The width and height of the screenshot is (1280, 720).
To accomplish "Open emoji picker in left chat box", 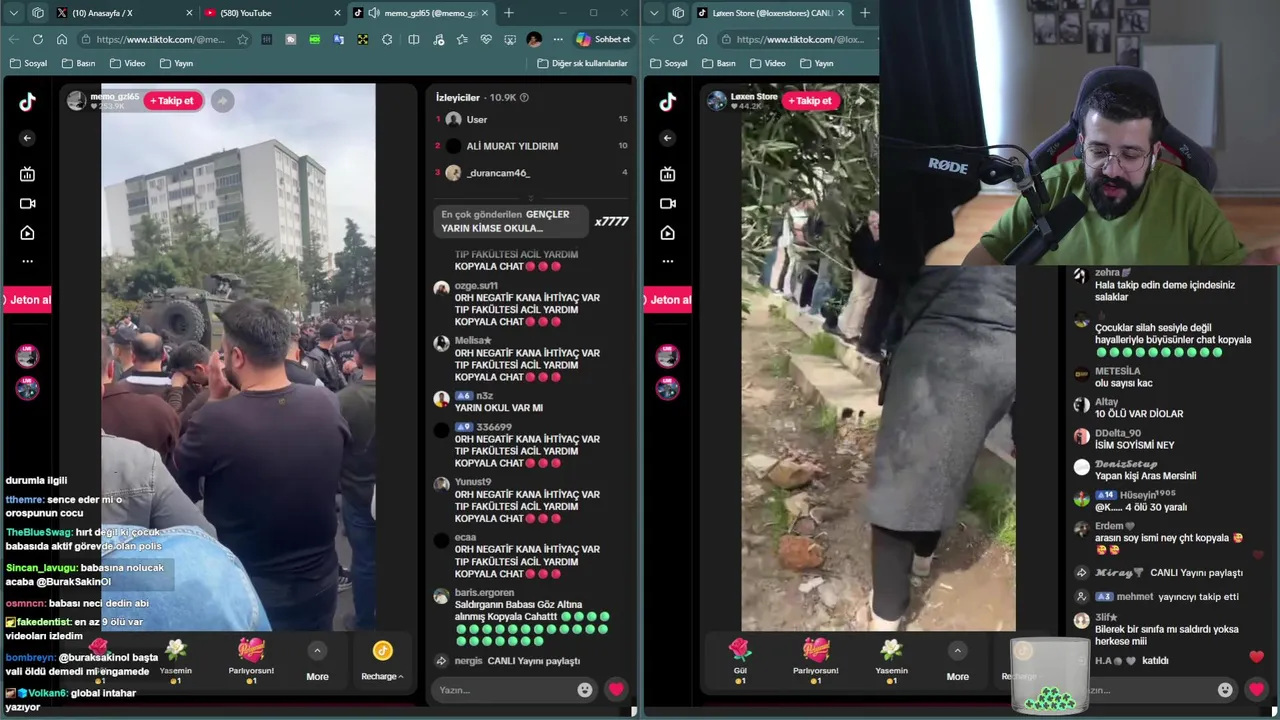I will [x=585, y=689].
